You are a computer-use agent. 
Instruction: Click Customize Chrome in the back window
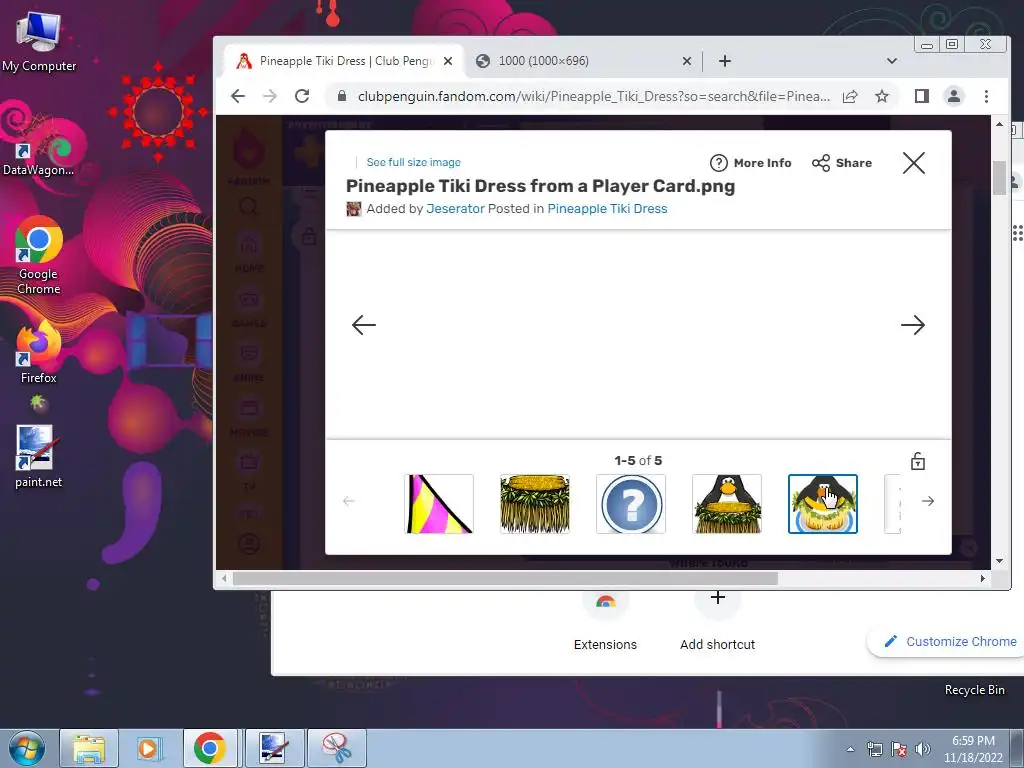[950, 641]
